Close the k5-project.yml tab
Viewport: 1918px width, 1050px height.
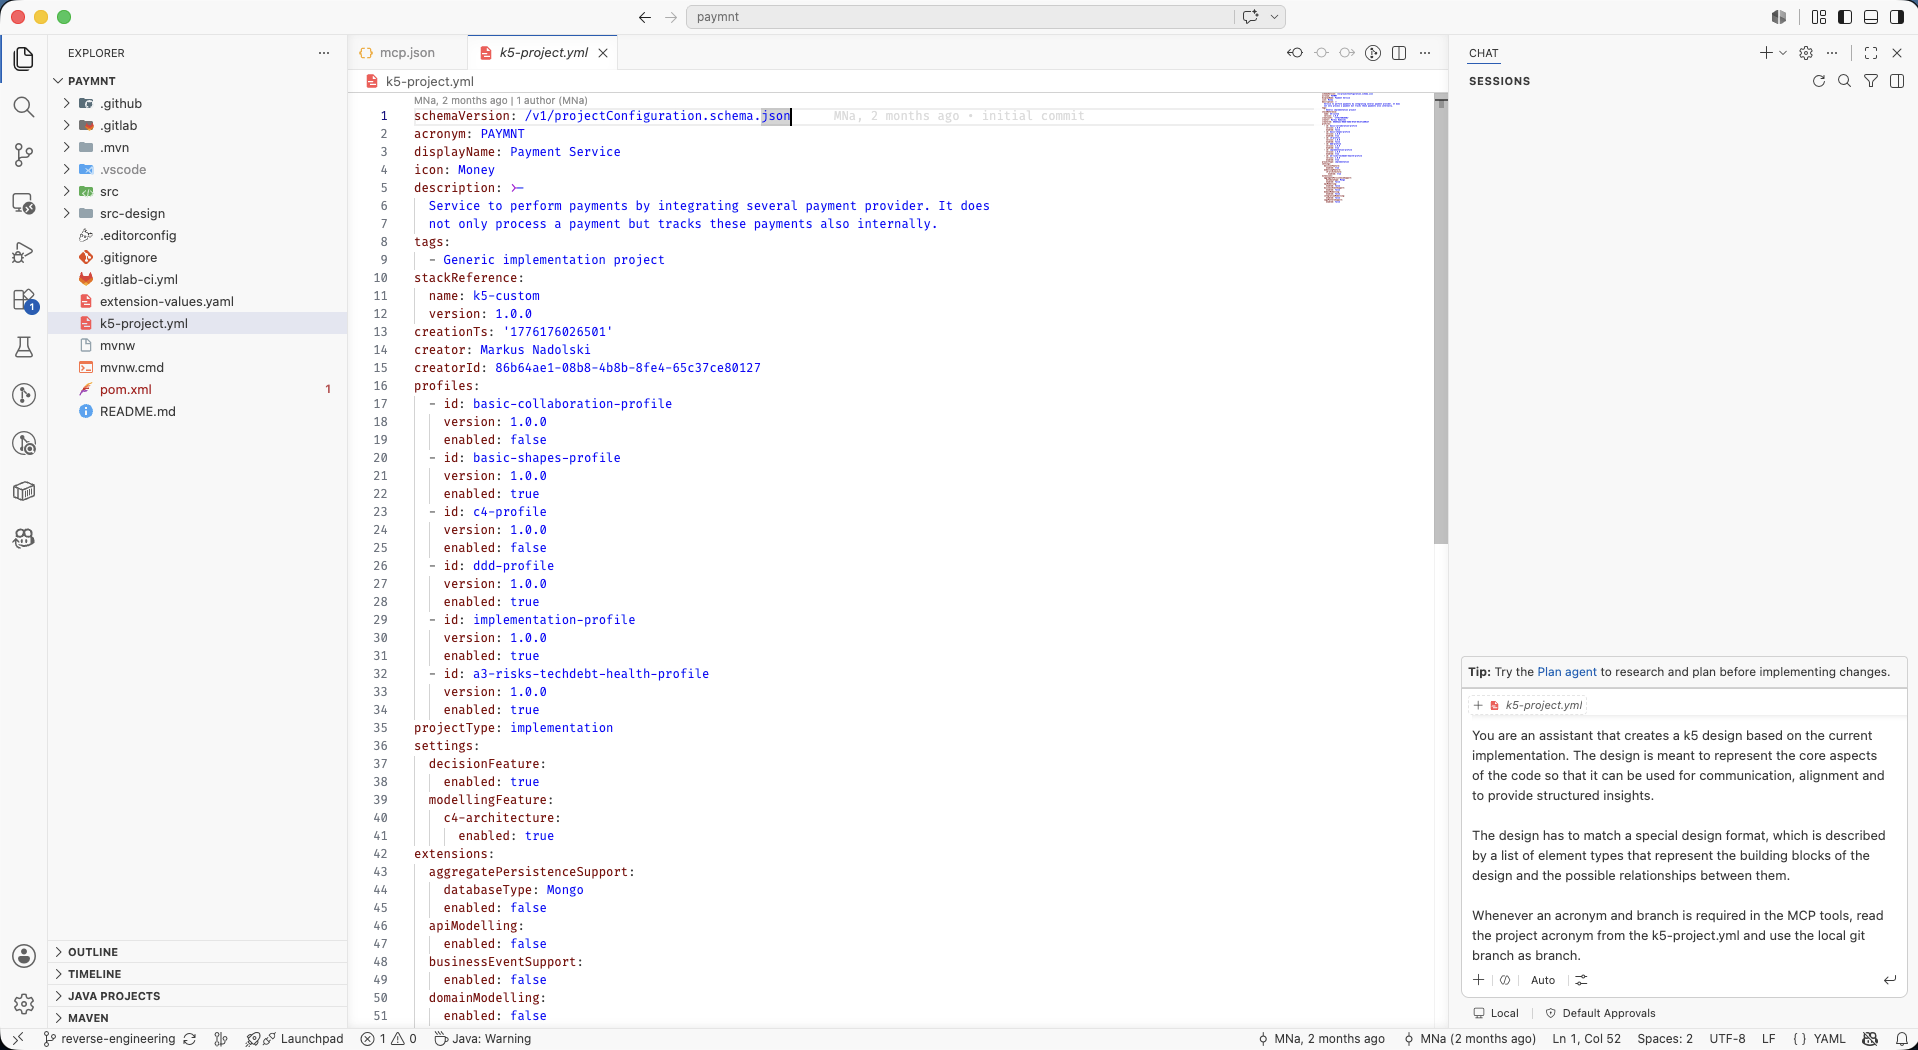[x=603, y=53]
